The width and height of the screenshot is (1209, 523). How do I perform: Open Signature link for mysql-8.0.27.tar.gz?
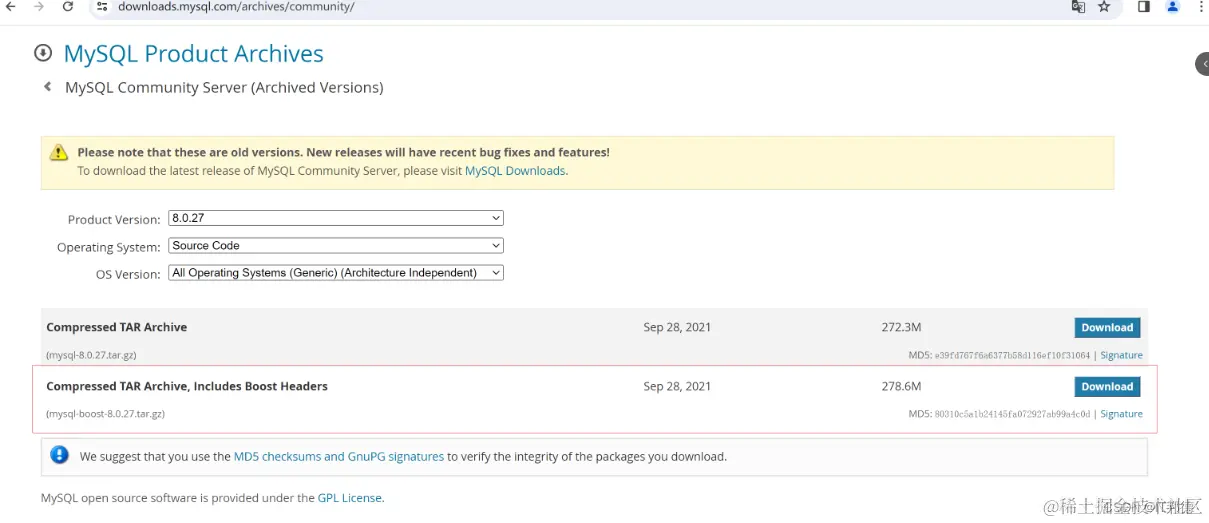1121,355
